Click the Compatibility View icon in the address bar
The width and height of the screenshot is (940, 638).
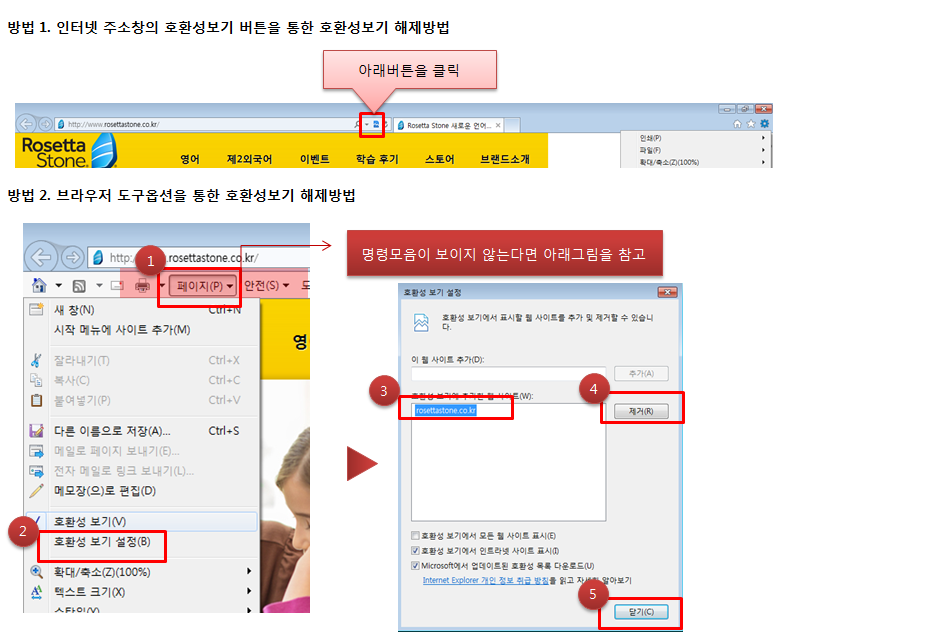[x=376, y=124]
